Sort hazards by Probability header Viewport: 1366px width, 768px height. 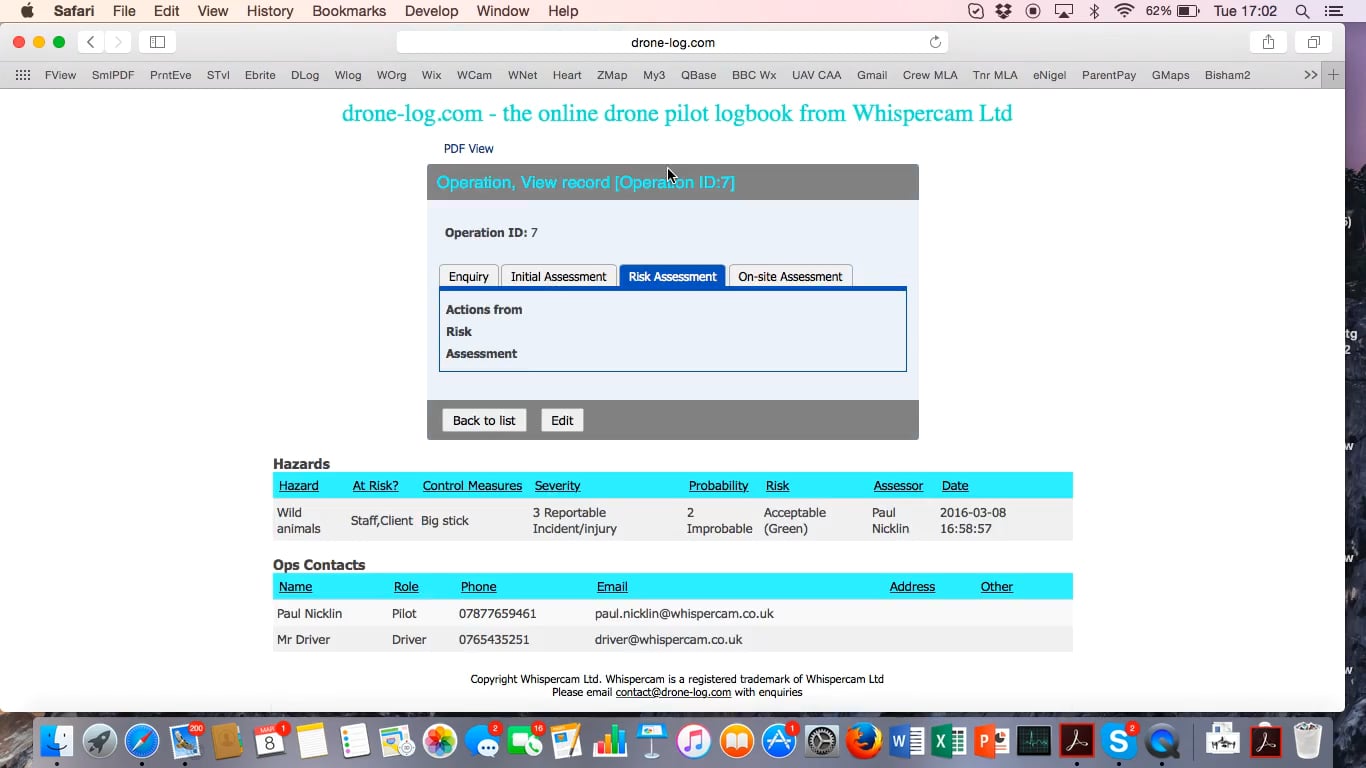point(718,486)
